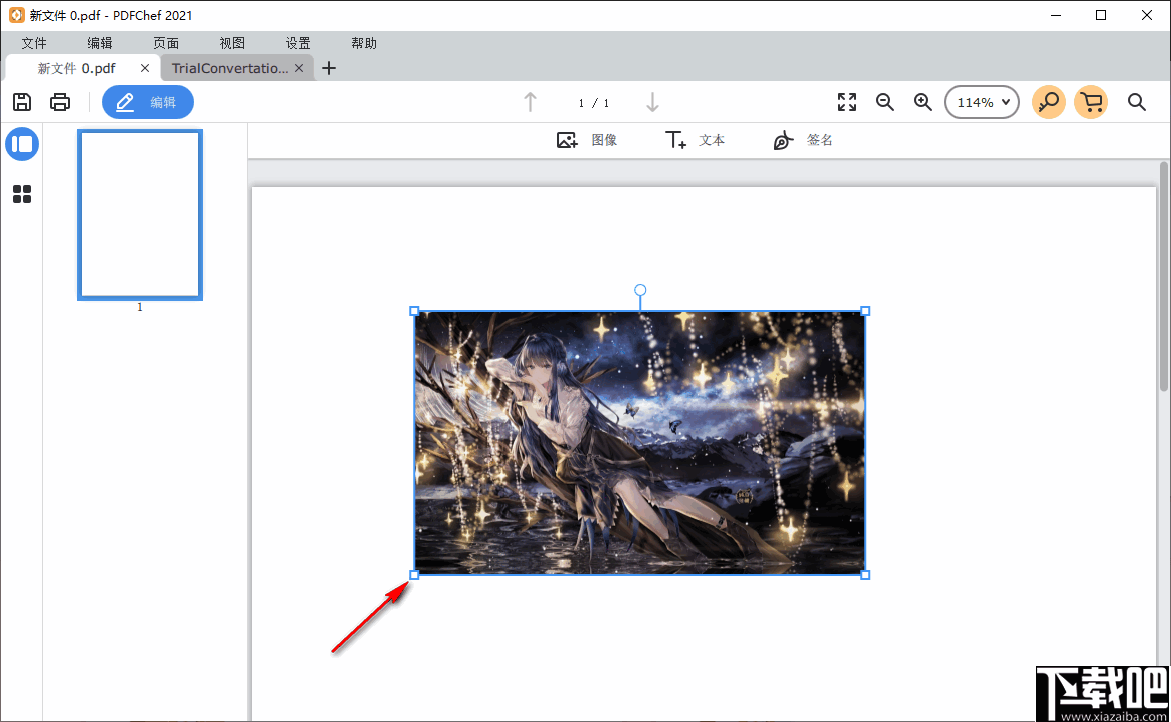
Task: Open the license key activation icon
Action: coord(1048,102)
